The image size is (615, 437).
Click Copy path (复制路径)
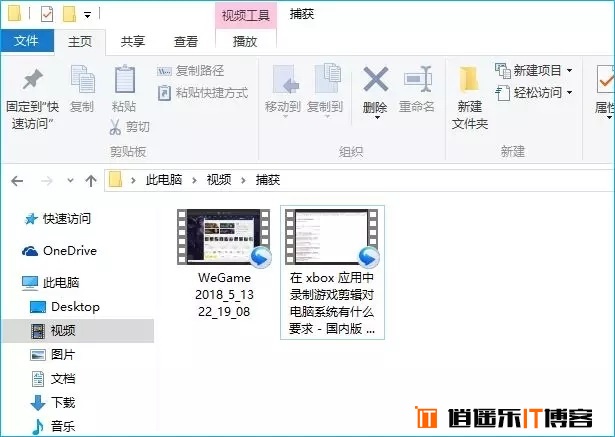click(190, 71)
